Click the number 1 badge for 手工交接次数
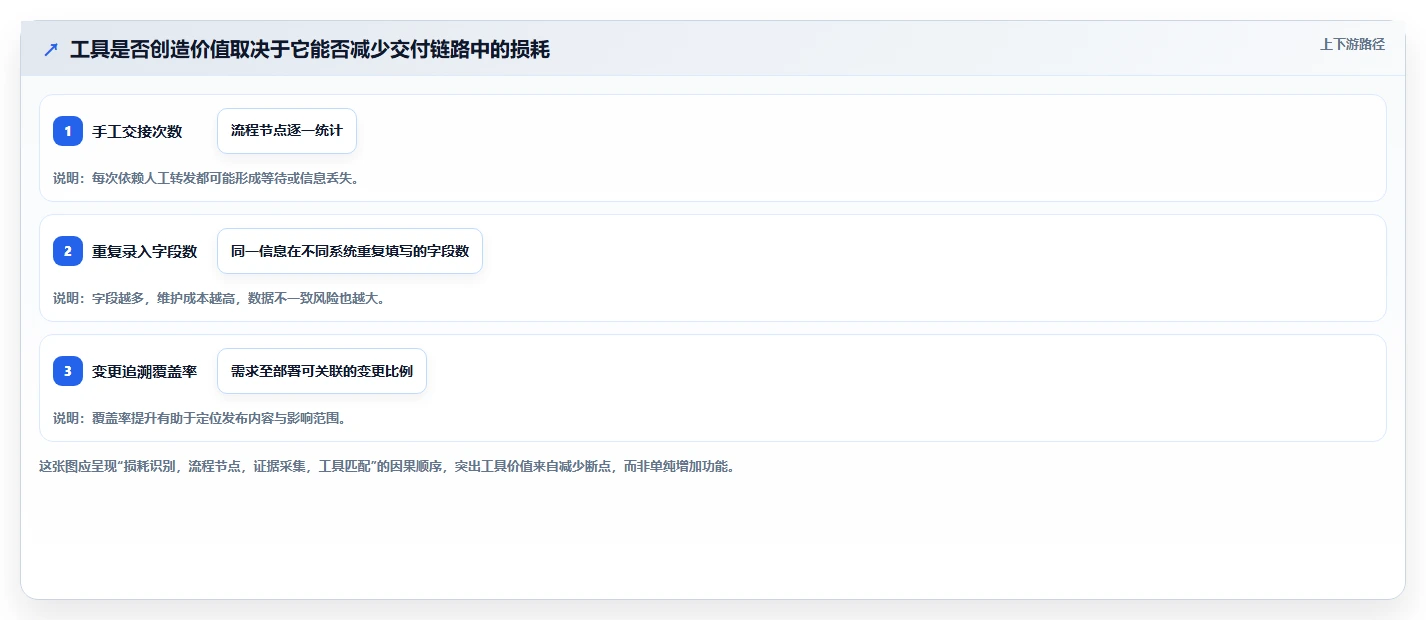1426x620 pixels. point(68,131)
